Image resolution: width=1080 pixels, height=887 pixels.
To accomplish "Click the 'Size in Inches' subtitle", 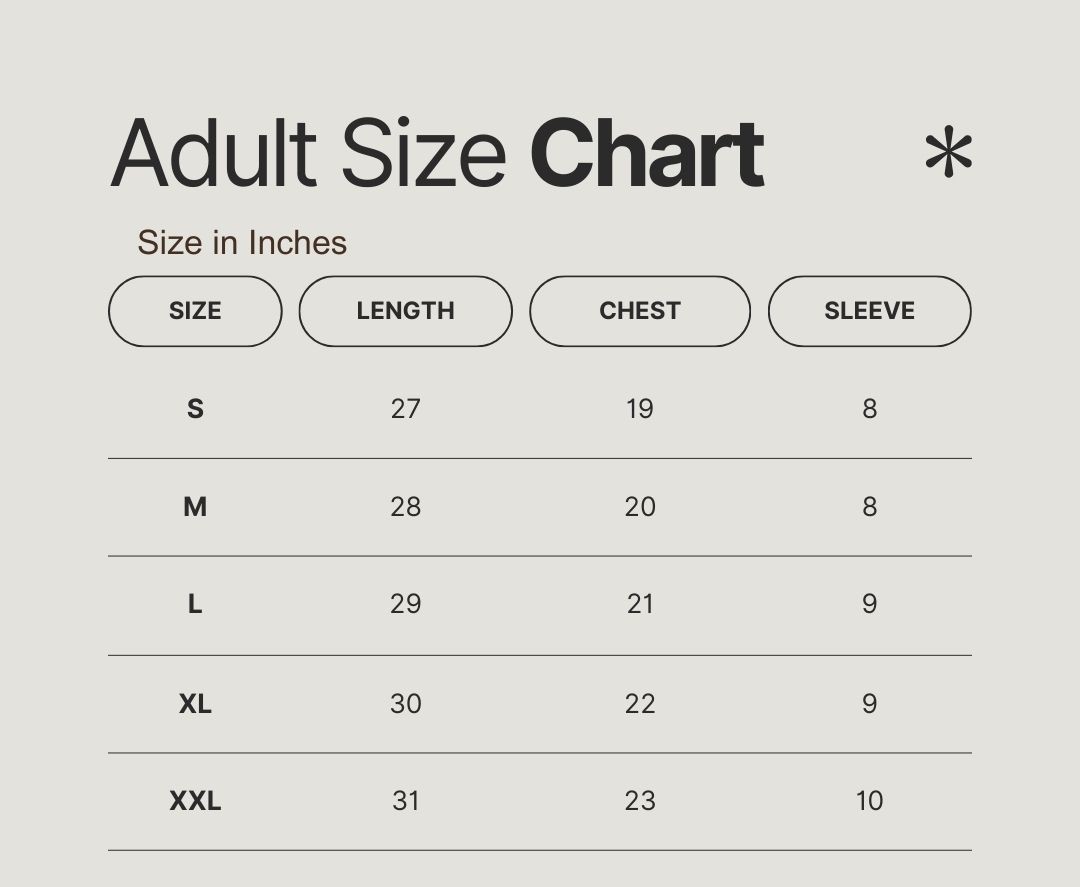I will pyautogui.click(x=242, y=242).
